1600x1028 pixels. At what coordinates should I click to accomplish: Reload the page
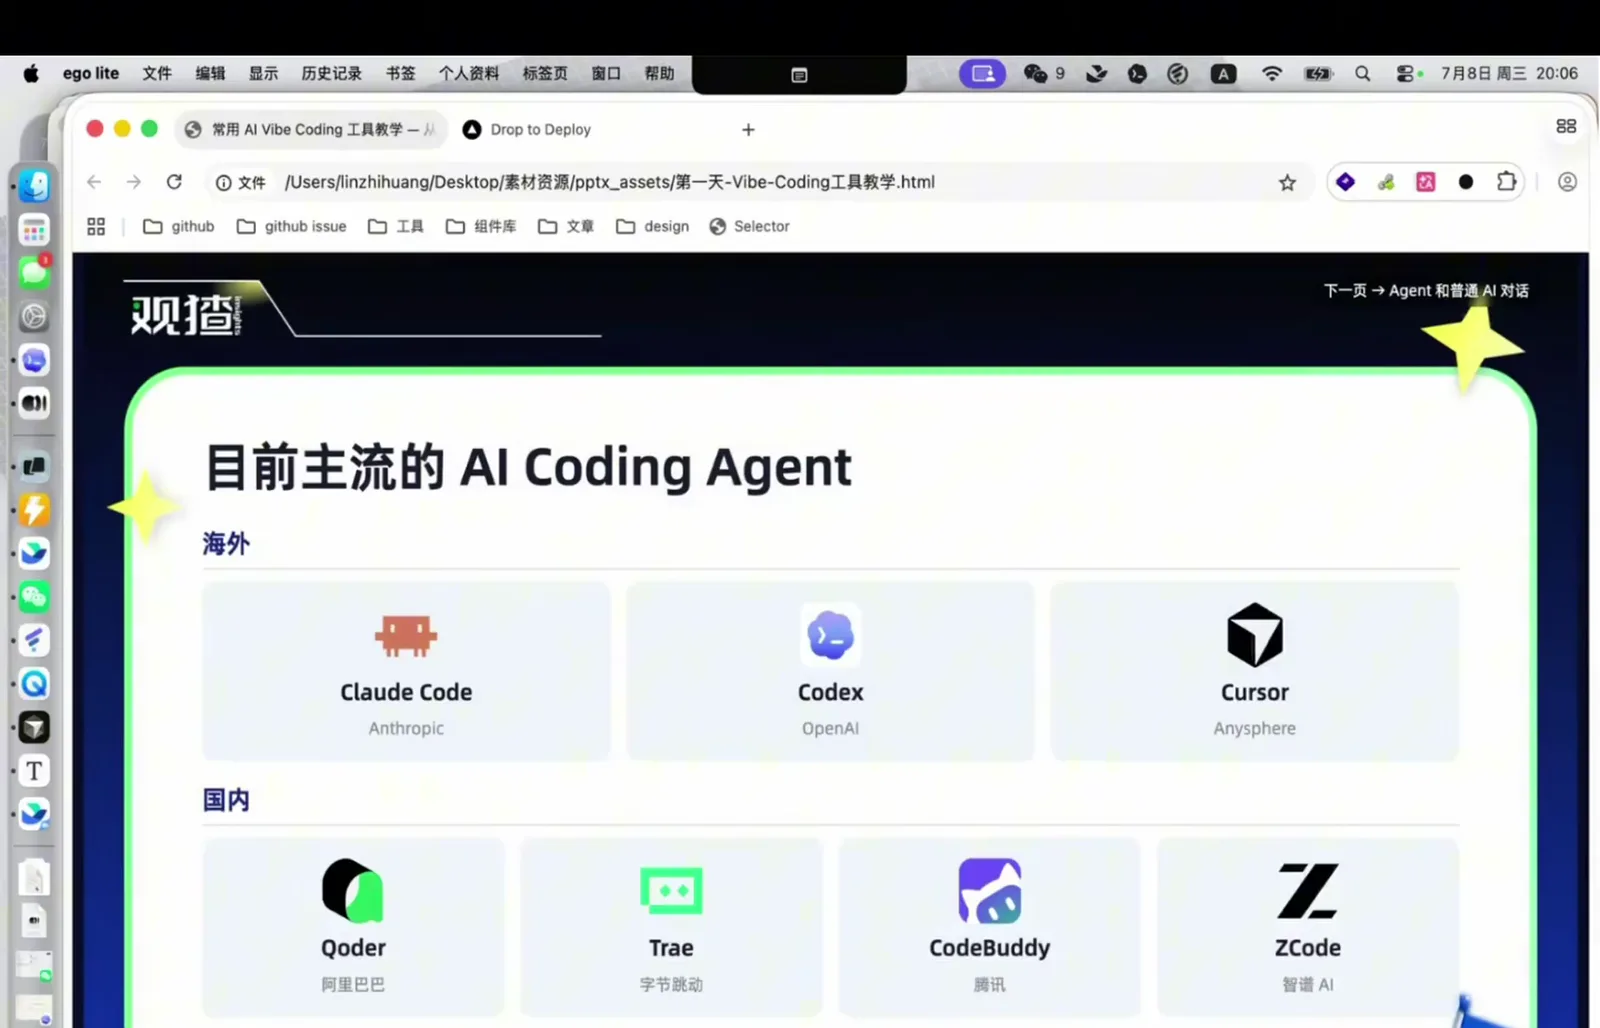pos(174,182)
